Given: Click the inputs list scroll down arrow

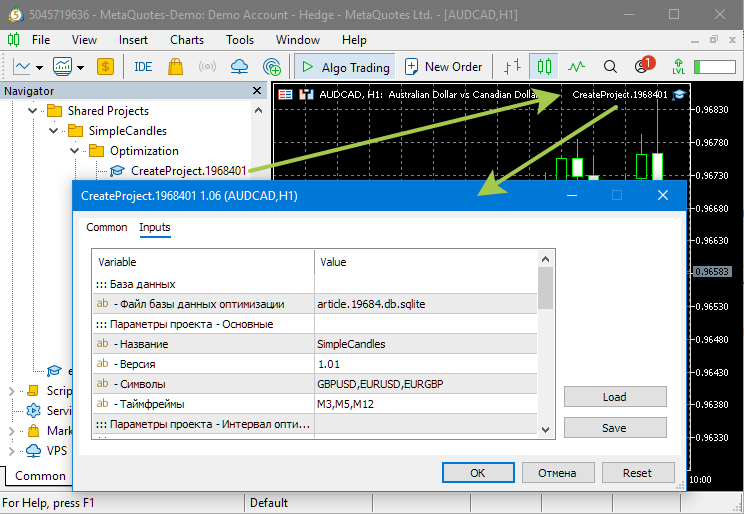Looking at the screenshot, I should point(545,430).
